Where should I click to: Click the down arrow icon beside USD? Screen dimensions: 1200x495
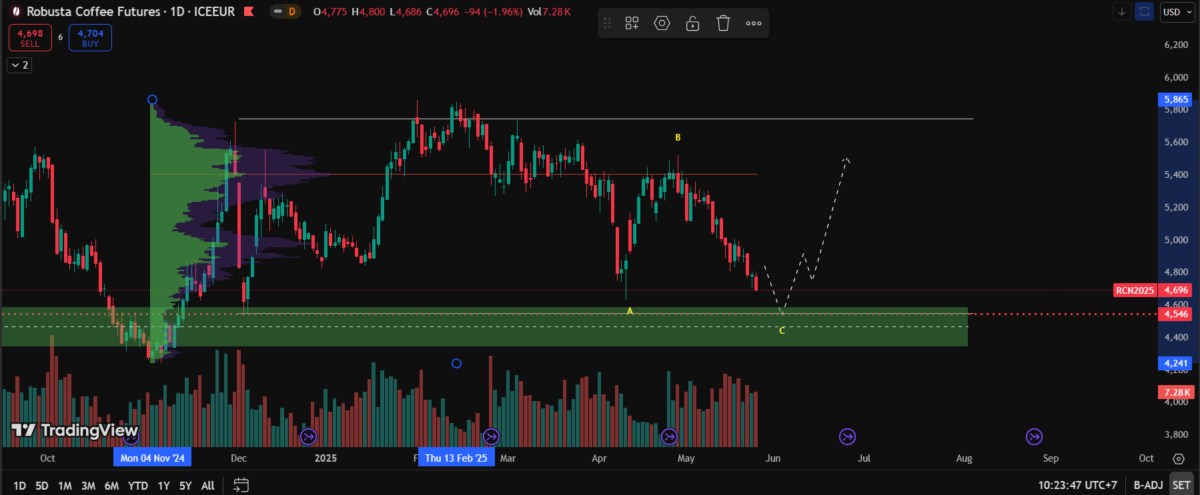point(1122,12)
